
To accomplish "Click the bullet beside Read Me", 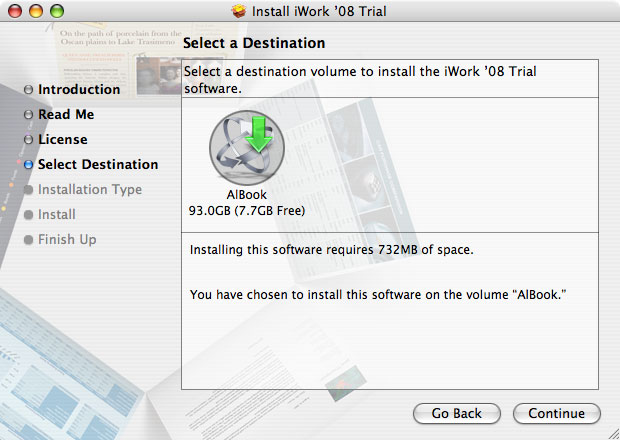I will coord(28,115).
